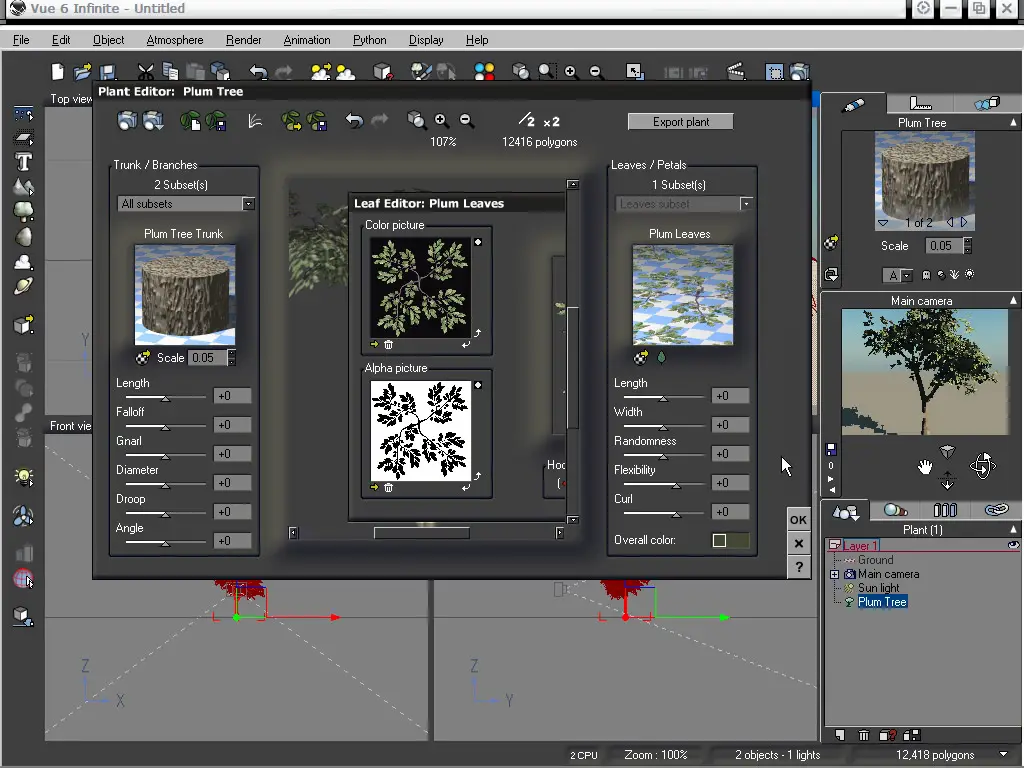Switch to the materials spheres panel icon
The height and width of the screenshot is (768, 1024).
(x=896, y=510)
